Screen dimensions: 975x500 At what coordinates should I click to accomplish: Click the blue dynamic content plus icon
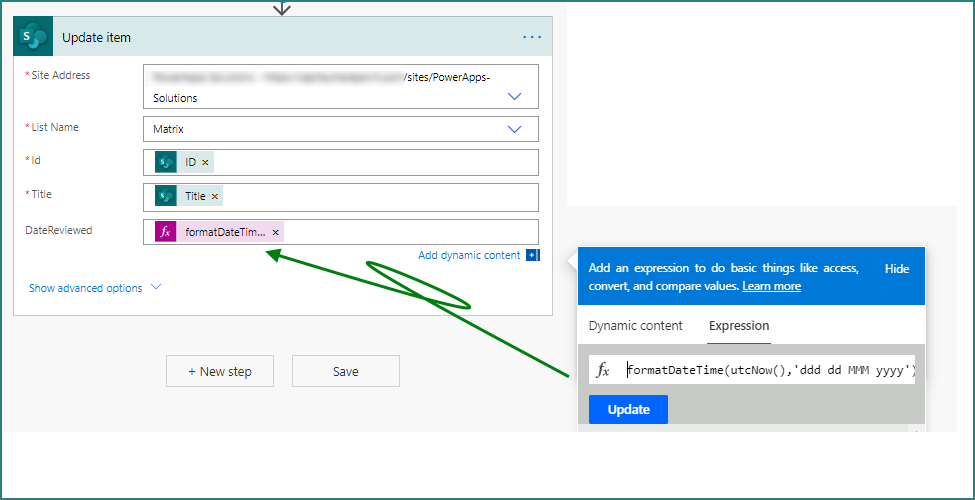tap(533, 255)
